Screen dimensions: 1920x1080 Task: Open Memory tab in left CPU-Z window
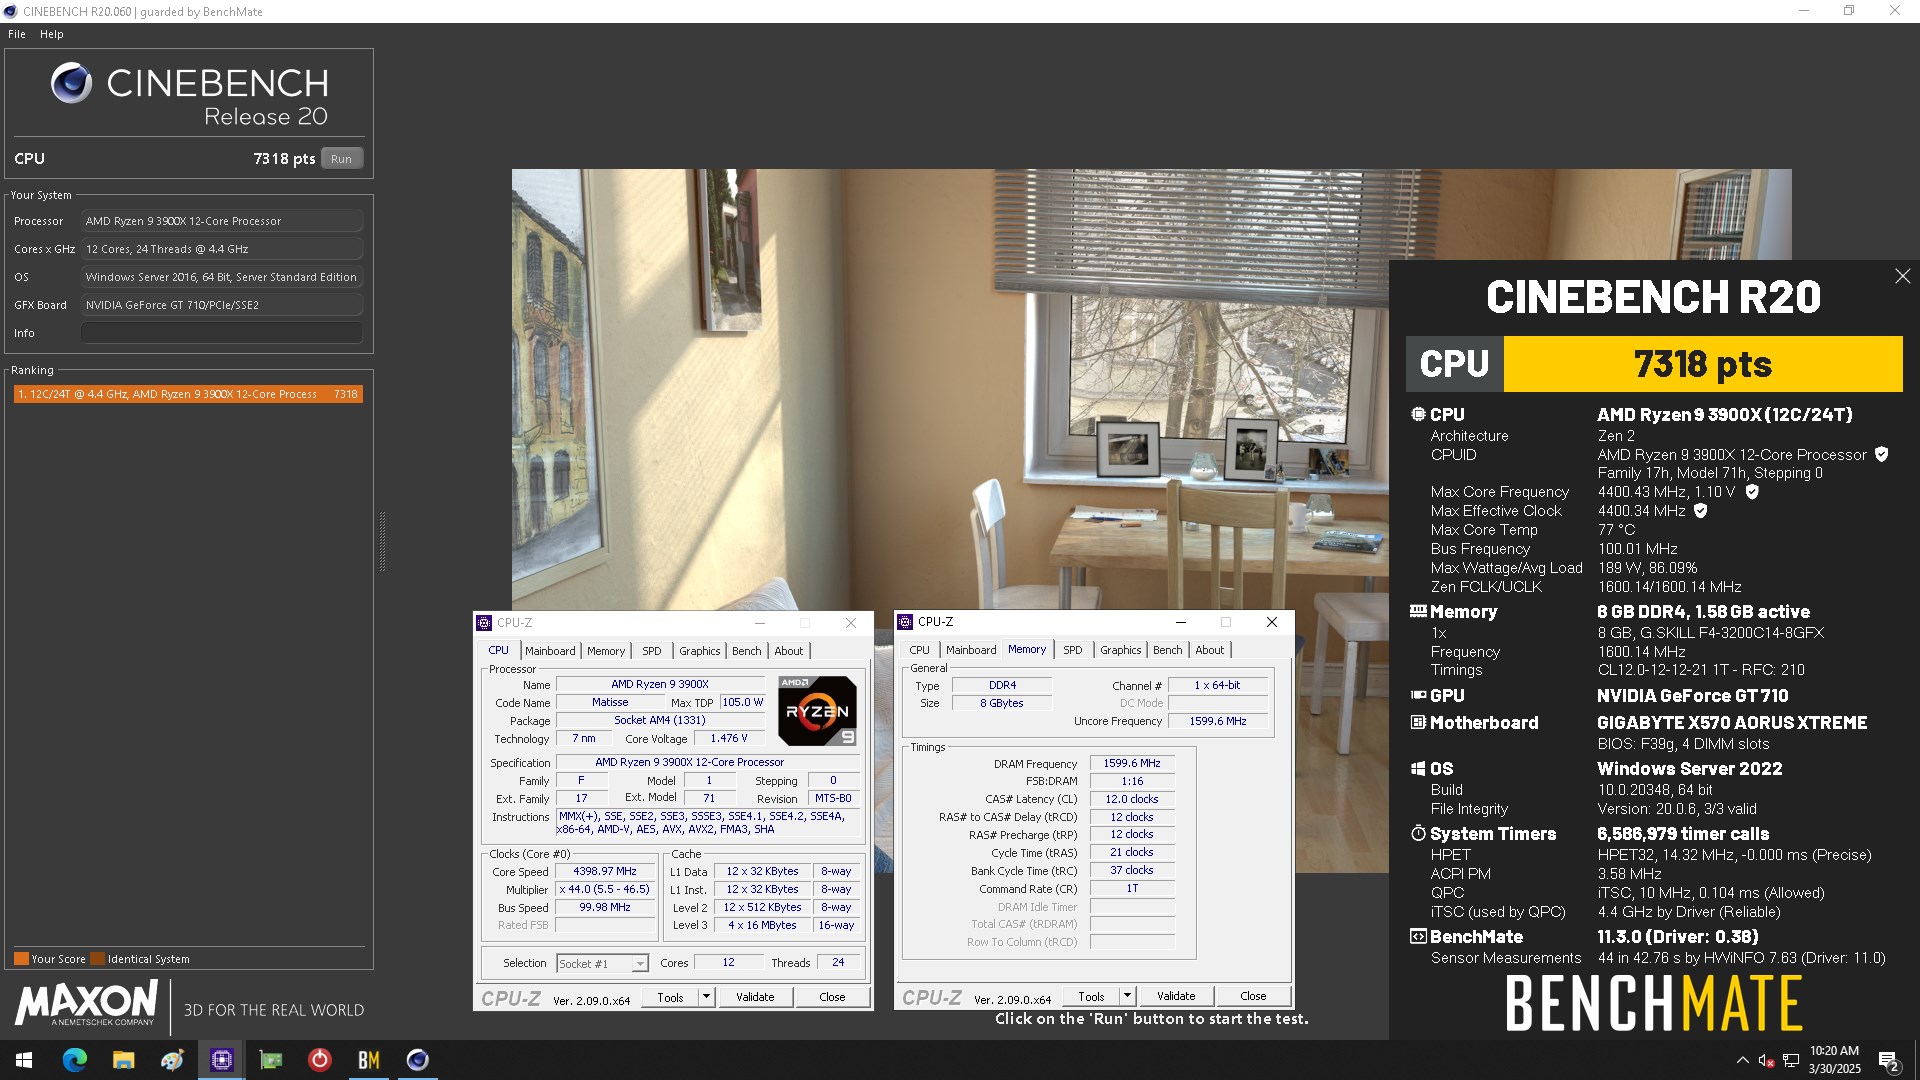[x=606, y=650]
